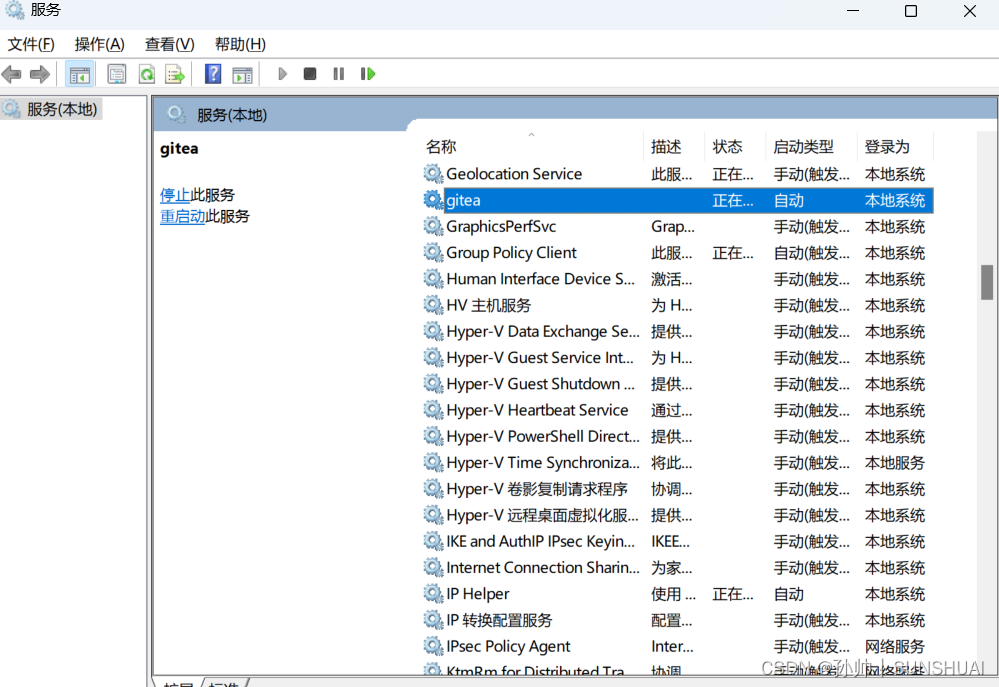The image size is (999, 687).
Task: Click the gear icon beside Geolocation Service
Action: (433, 173)
